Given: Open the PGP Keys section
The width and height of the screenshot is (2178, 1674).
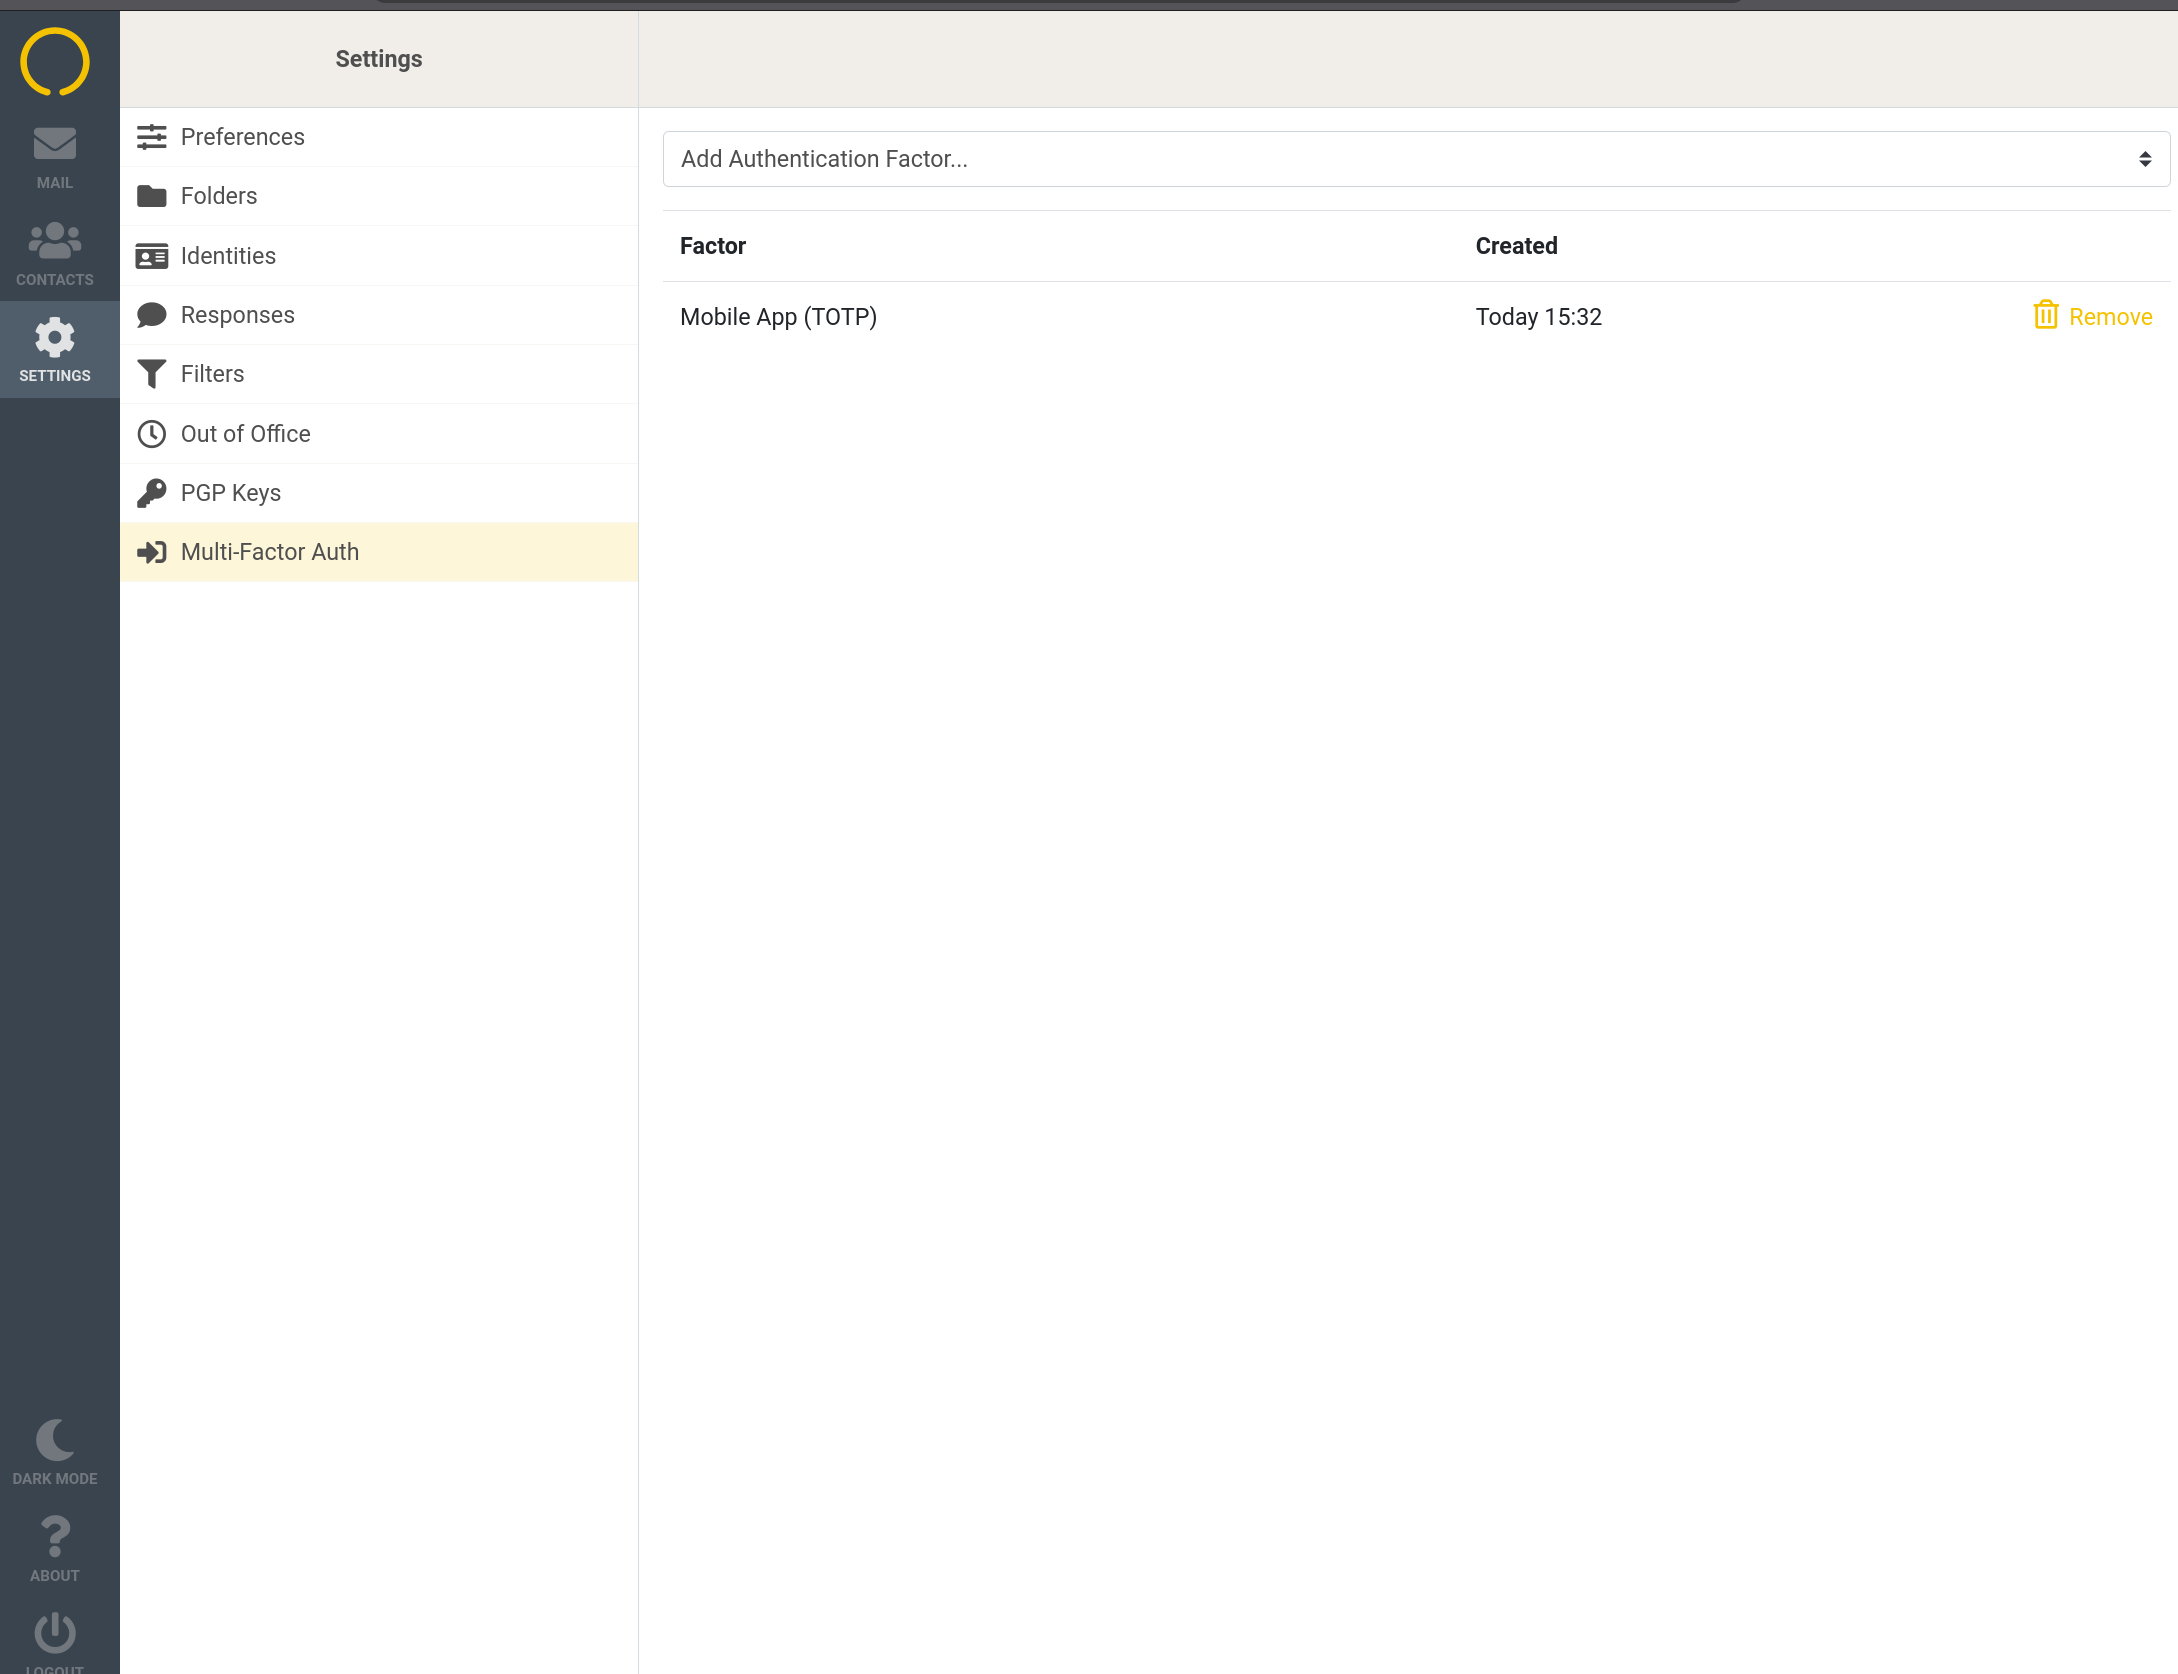Looking at the screenshot, I should click(x=230, y=493).
